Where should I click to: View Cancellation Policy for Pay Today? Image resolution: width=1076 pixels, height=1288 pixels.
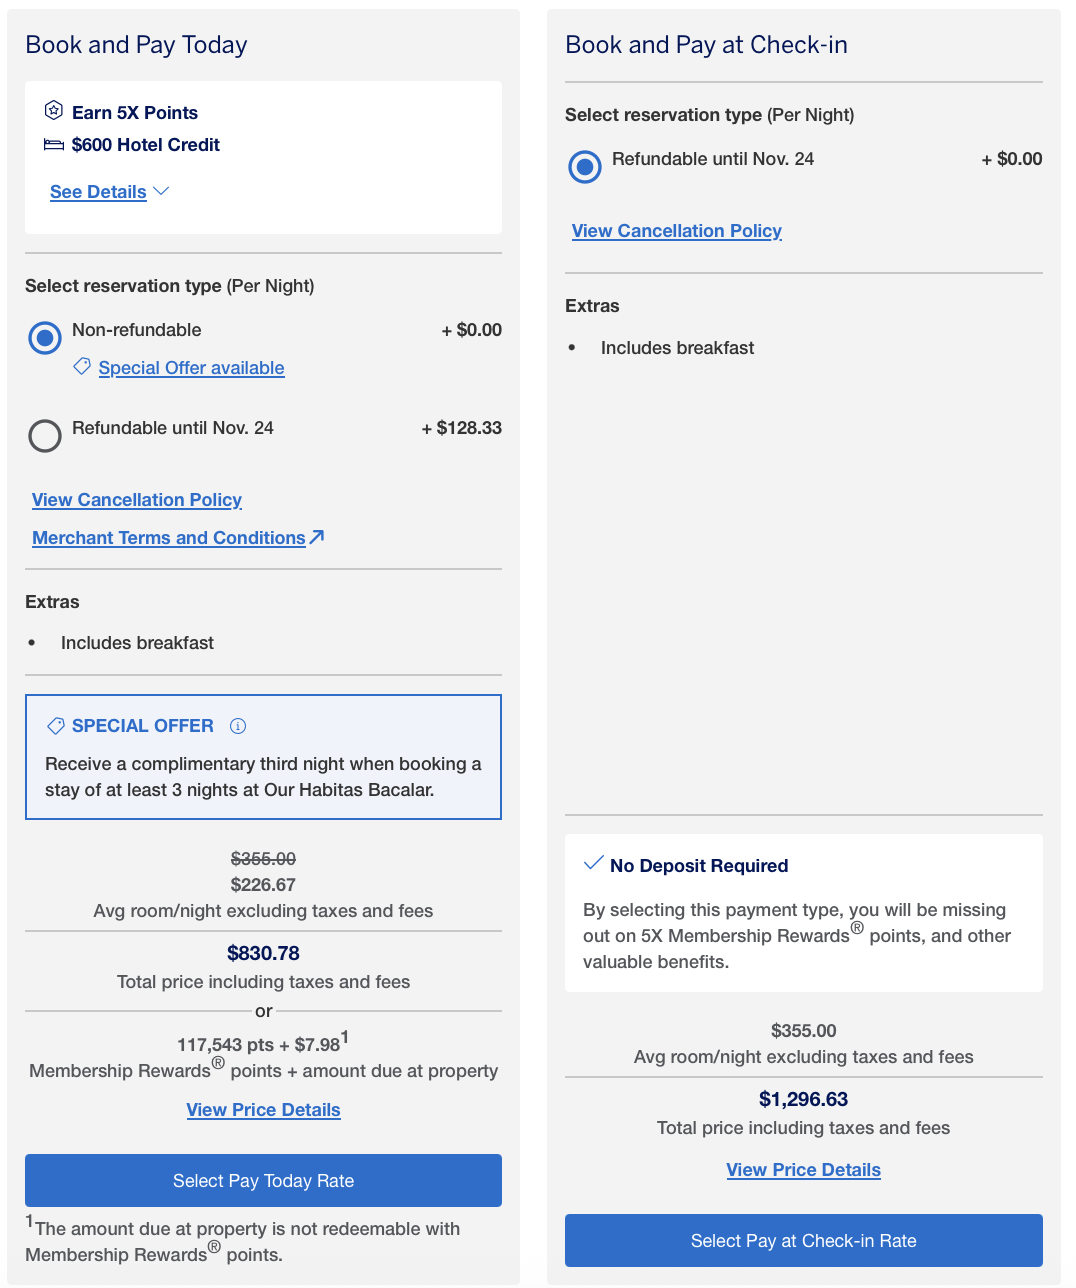(x=137, y=500)
